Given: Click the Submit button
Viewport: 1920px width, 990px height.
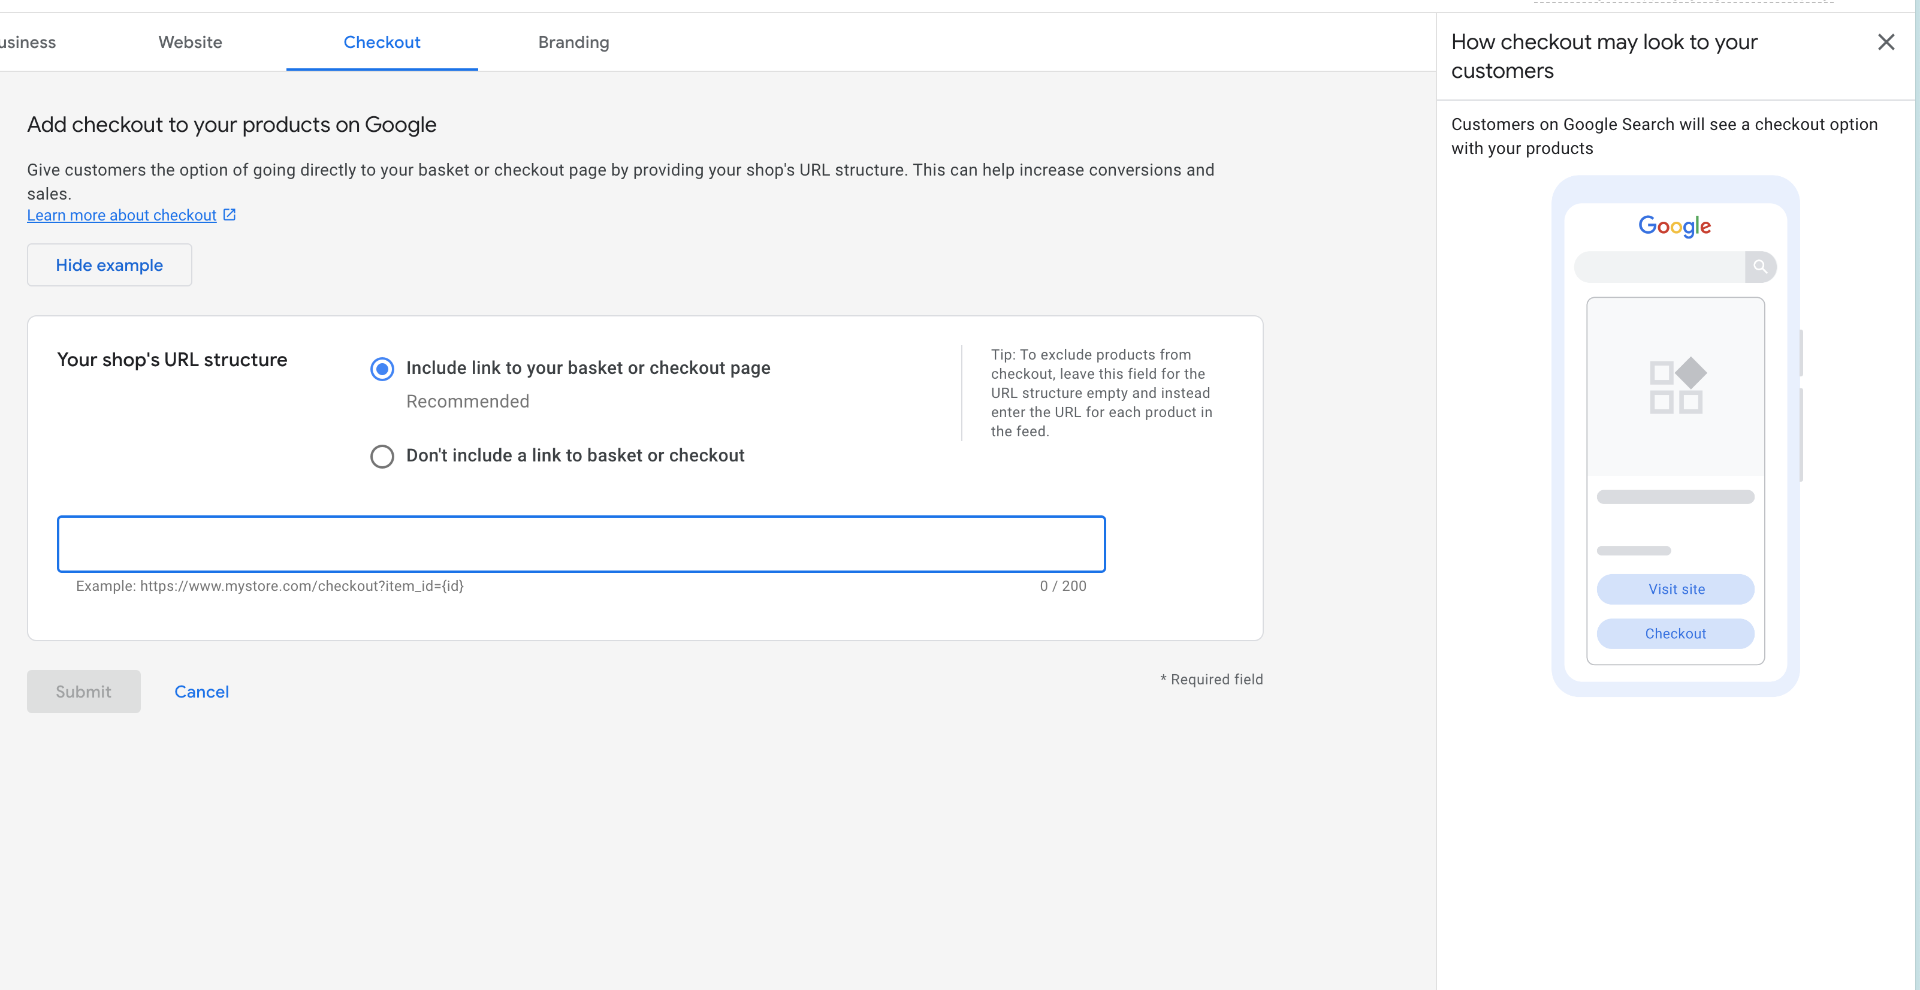Looking at the screenshot, I should (x=84, y=692).
